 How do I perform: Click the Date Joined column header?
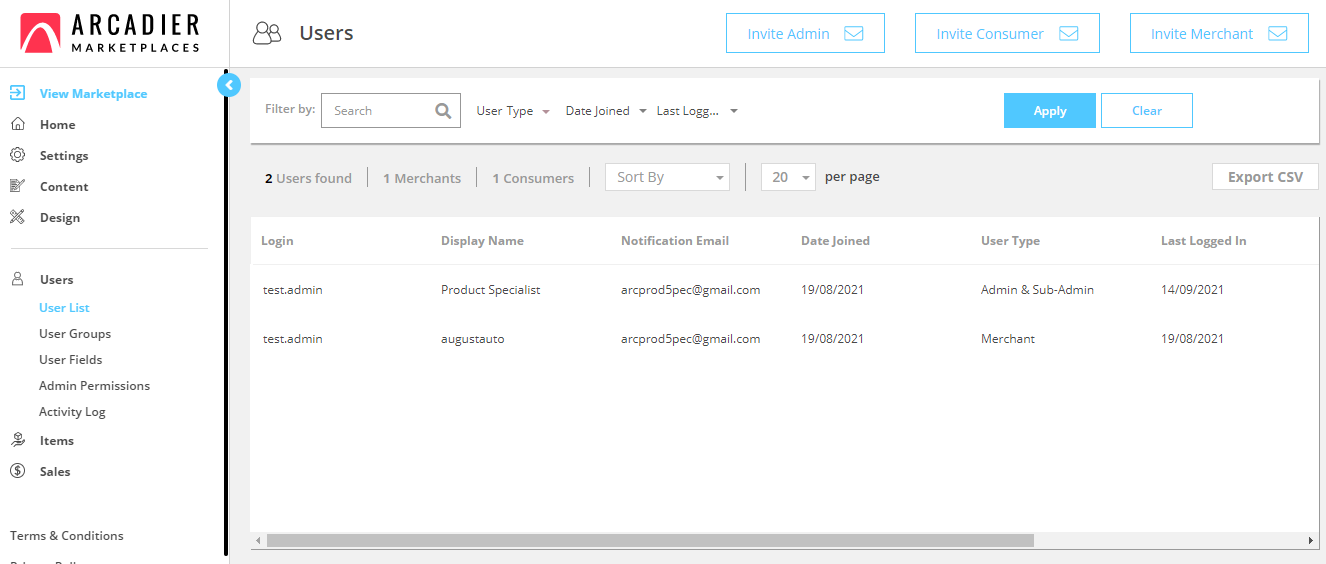835,241
